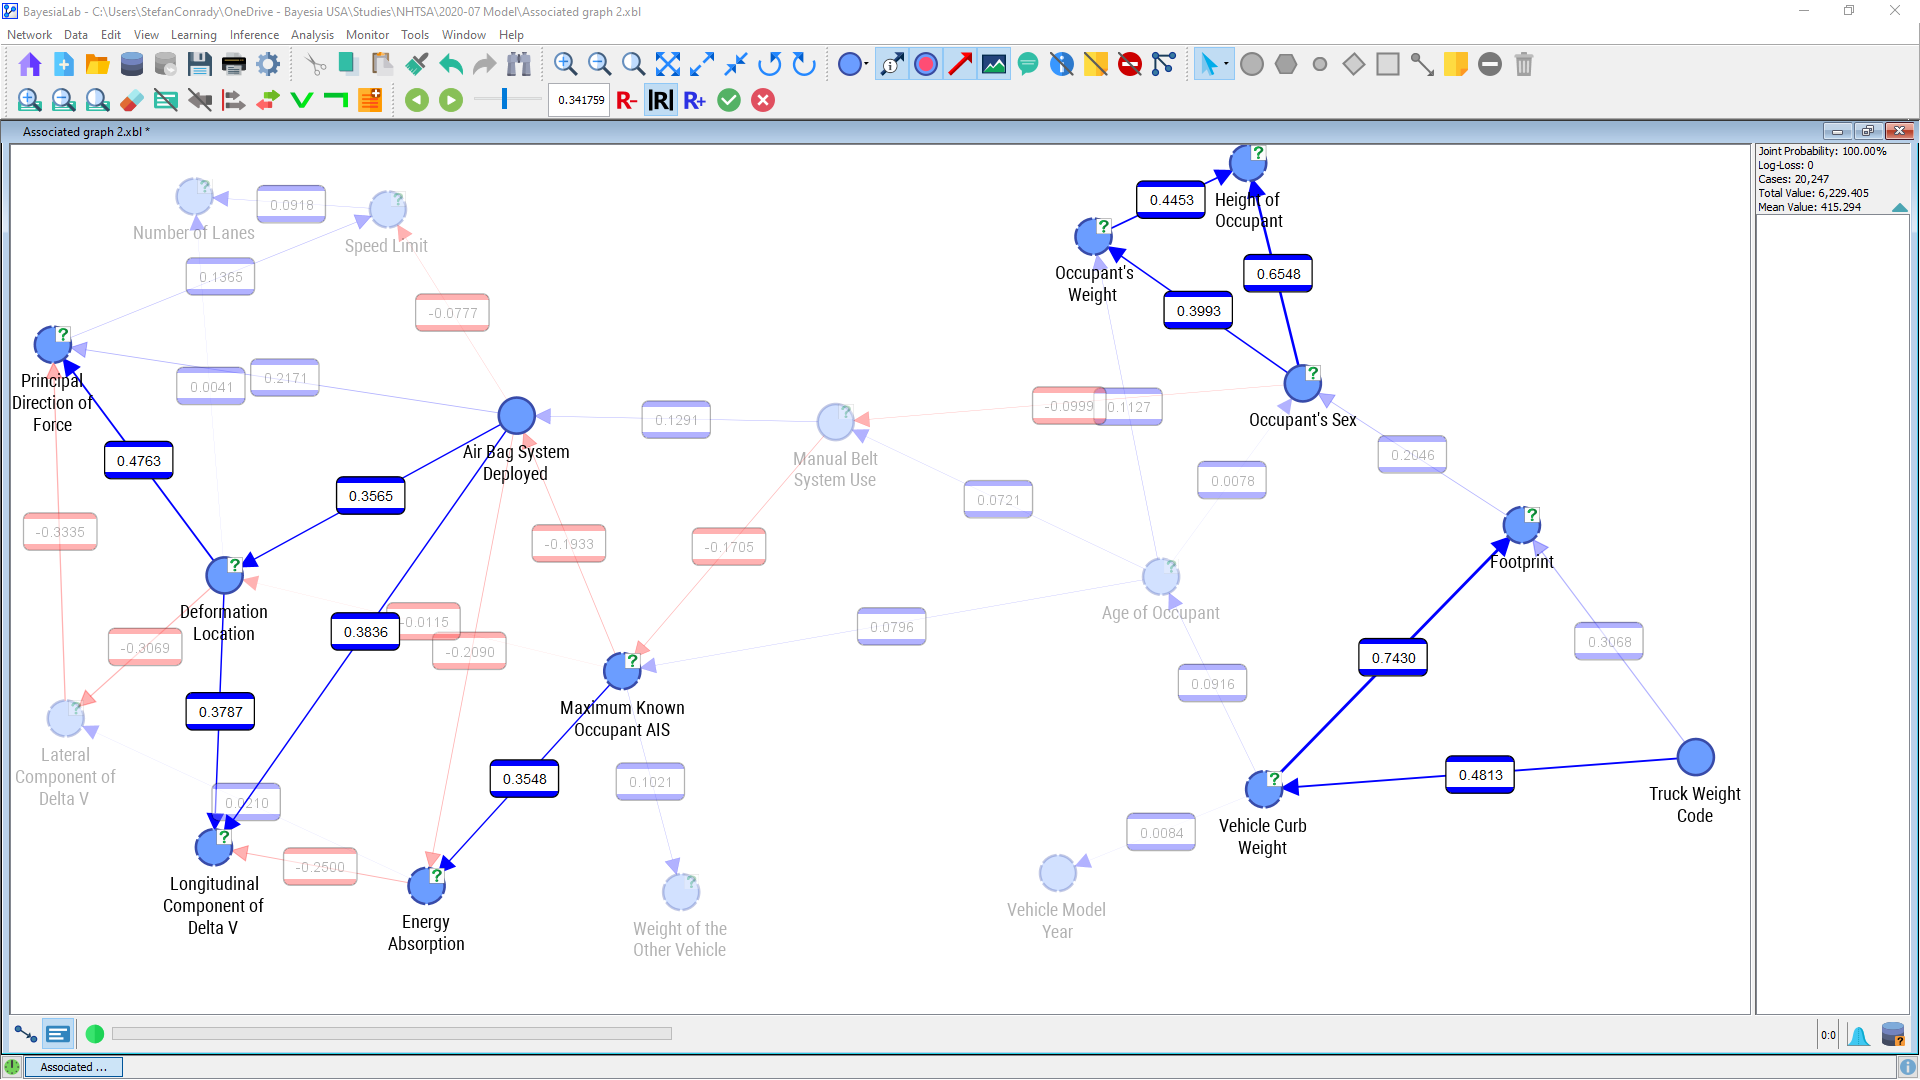This screenshot has height=1080, width=1920.
Task: Click the trash delete icon
Action: click(1523, 65)
